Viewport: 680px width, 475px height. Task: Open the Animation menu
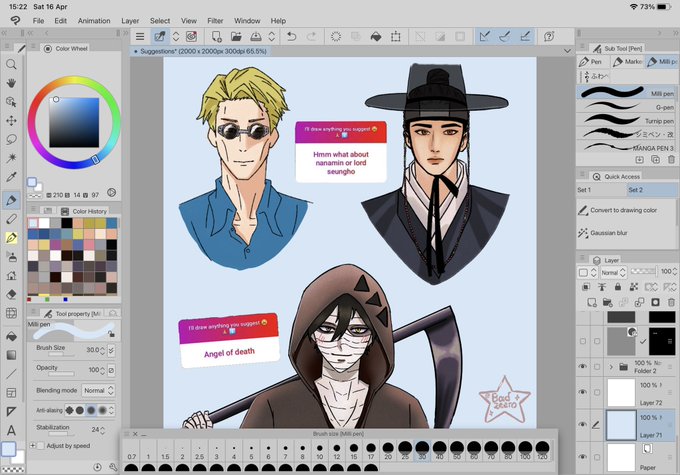coord(94,21)
